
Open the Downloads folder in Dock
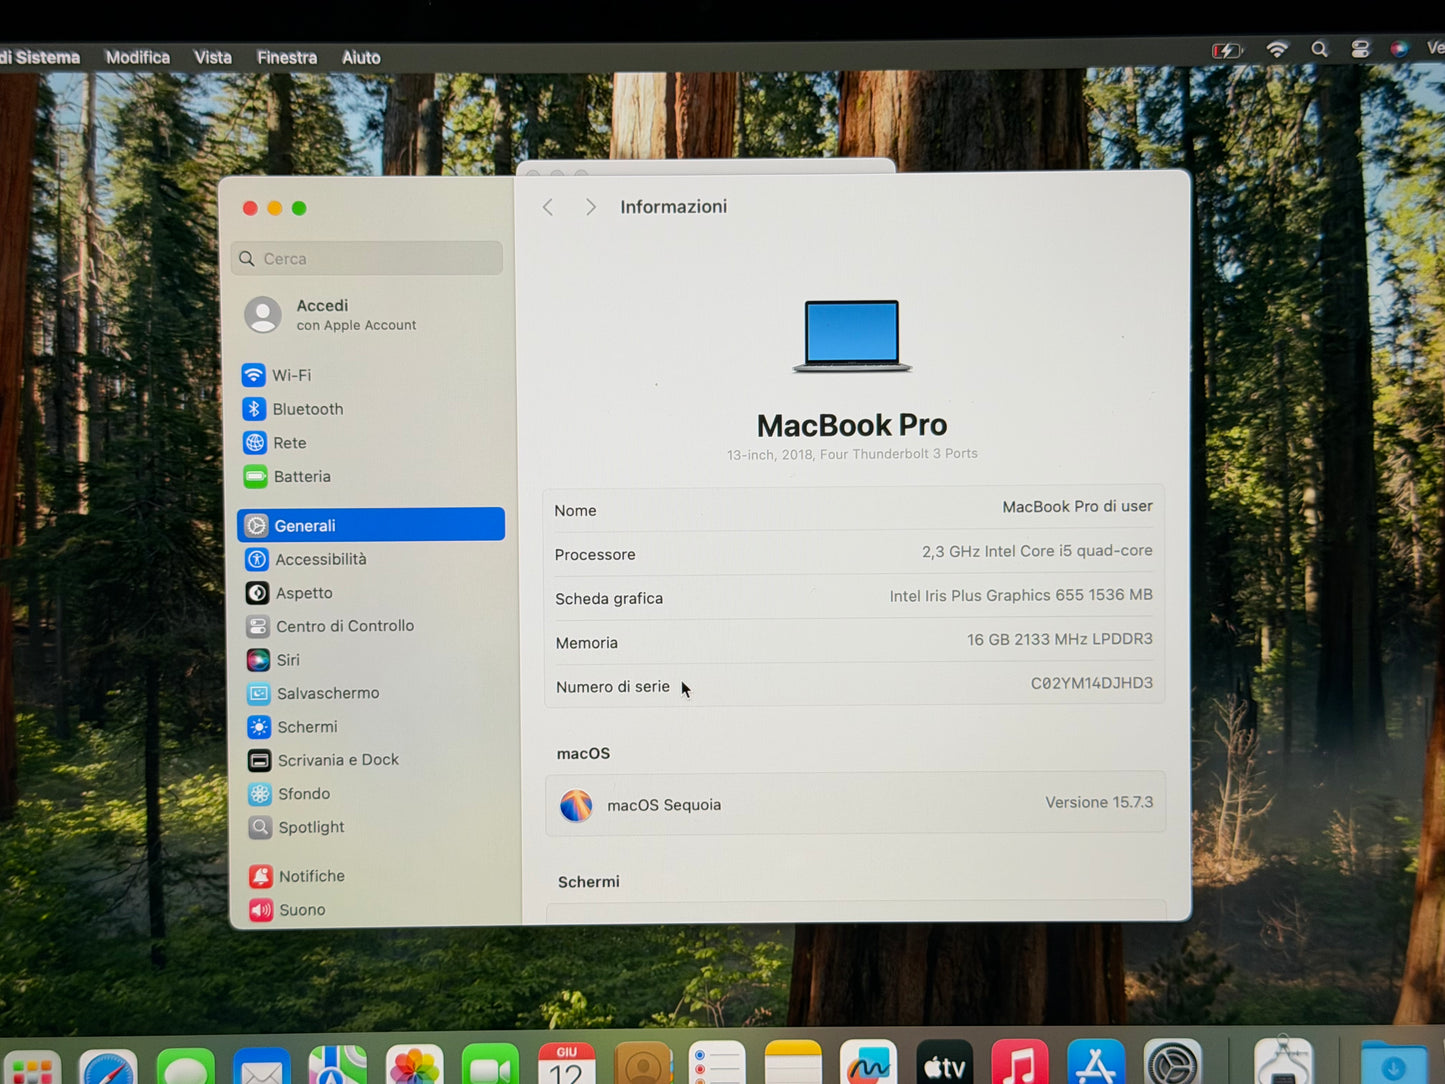1393,1064
